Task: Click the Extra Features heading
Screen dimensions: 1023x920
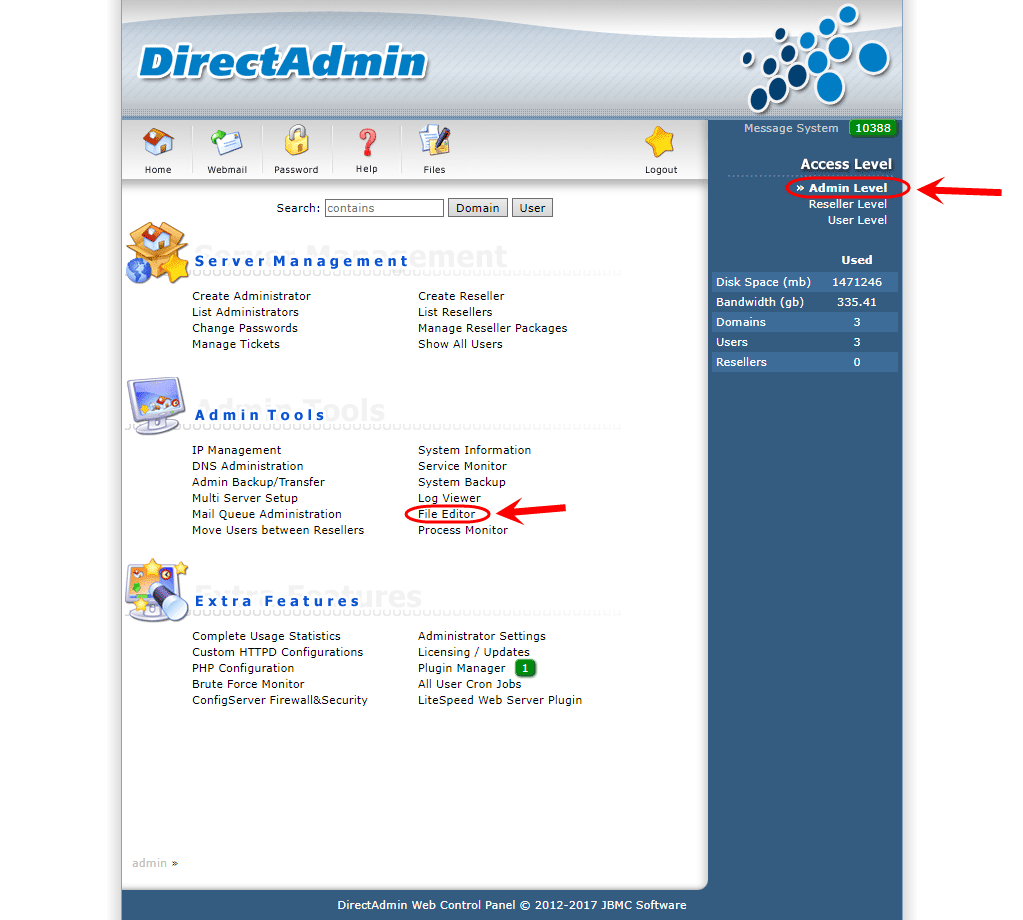Action: (x=277, y=601)
